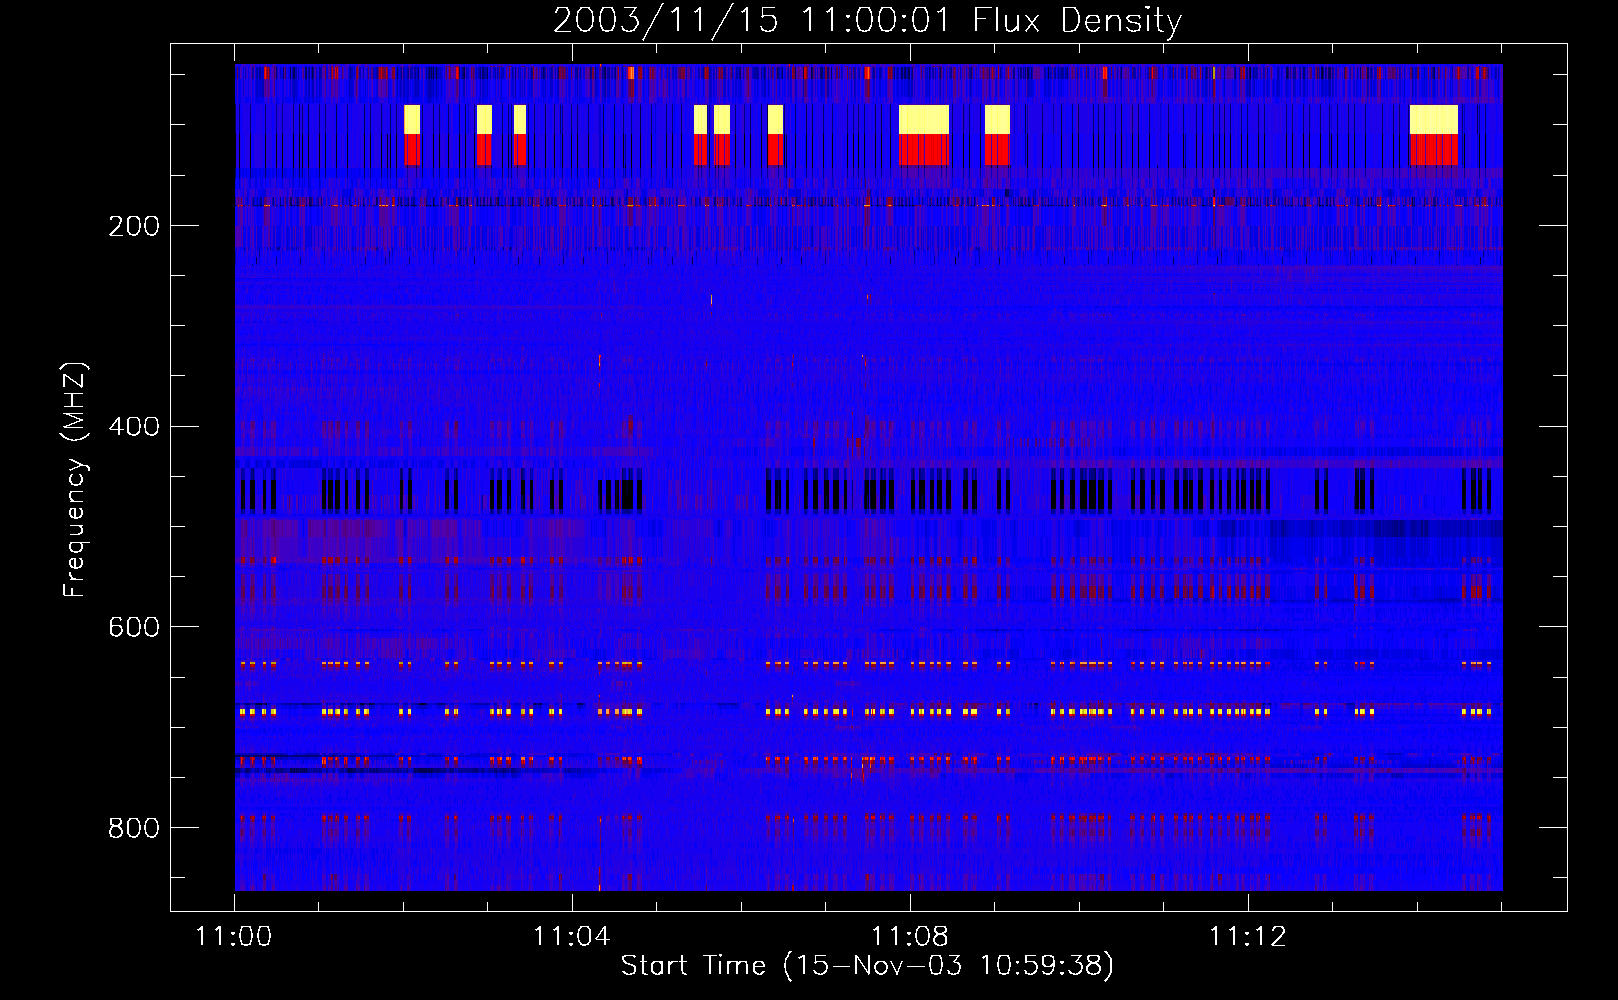Screen dimensions: 1618x1000
Task: Click the 400 frequency tick label
Action: pos(134,427)
